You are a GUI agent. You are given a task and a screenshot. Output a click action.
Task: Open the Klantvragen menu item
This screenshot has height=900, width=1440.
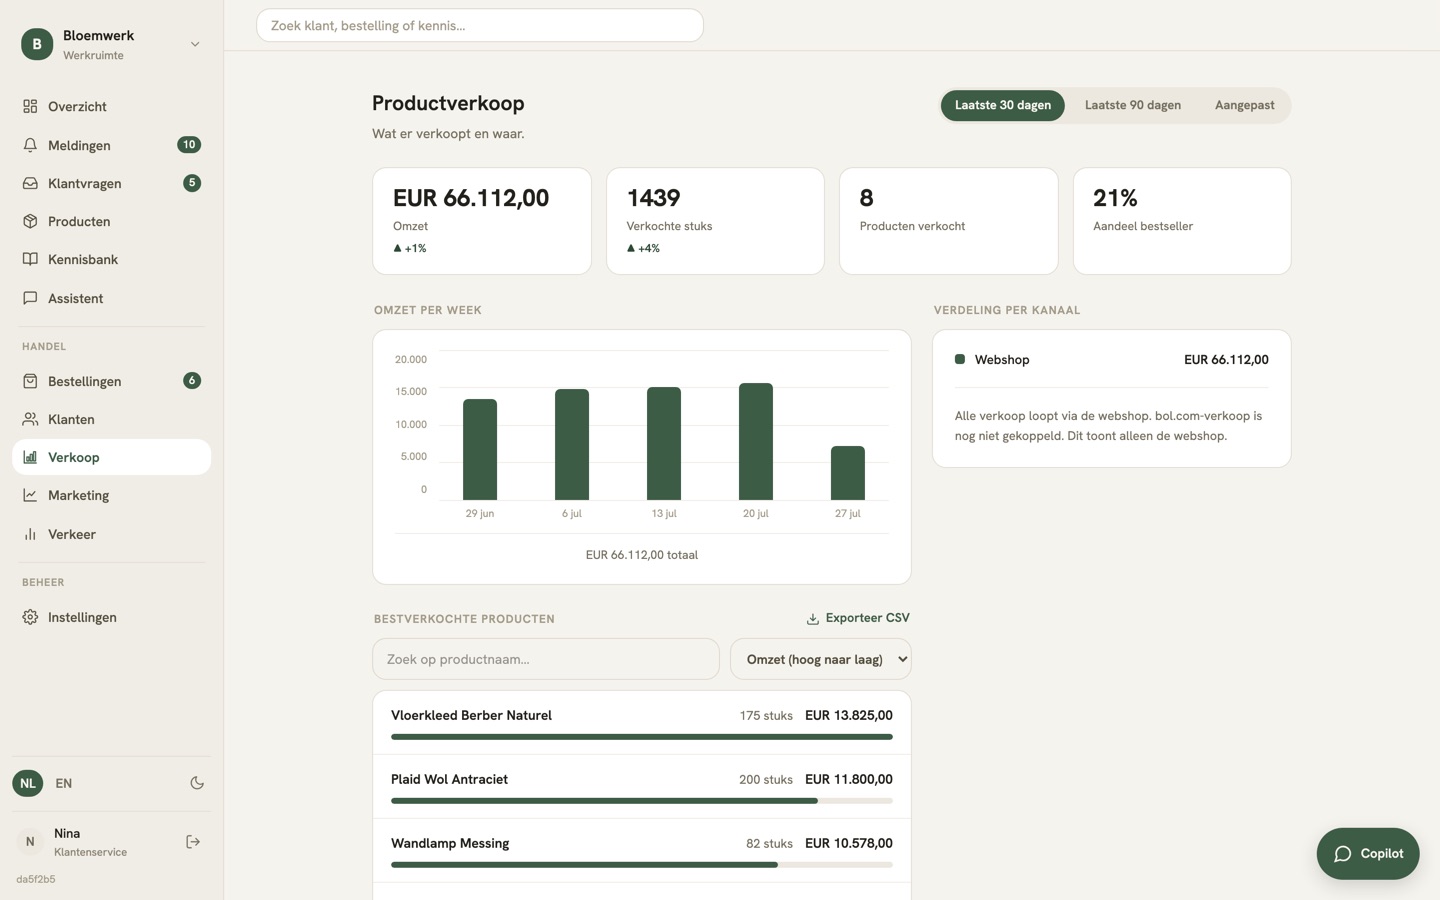pyautogui.click(x=112, y=183)
